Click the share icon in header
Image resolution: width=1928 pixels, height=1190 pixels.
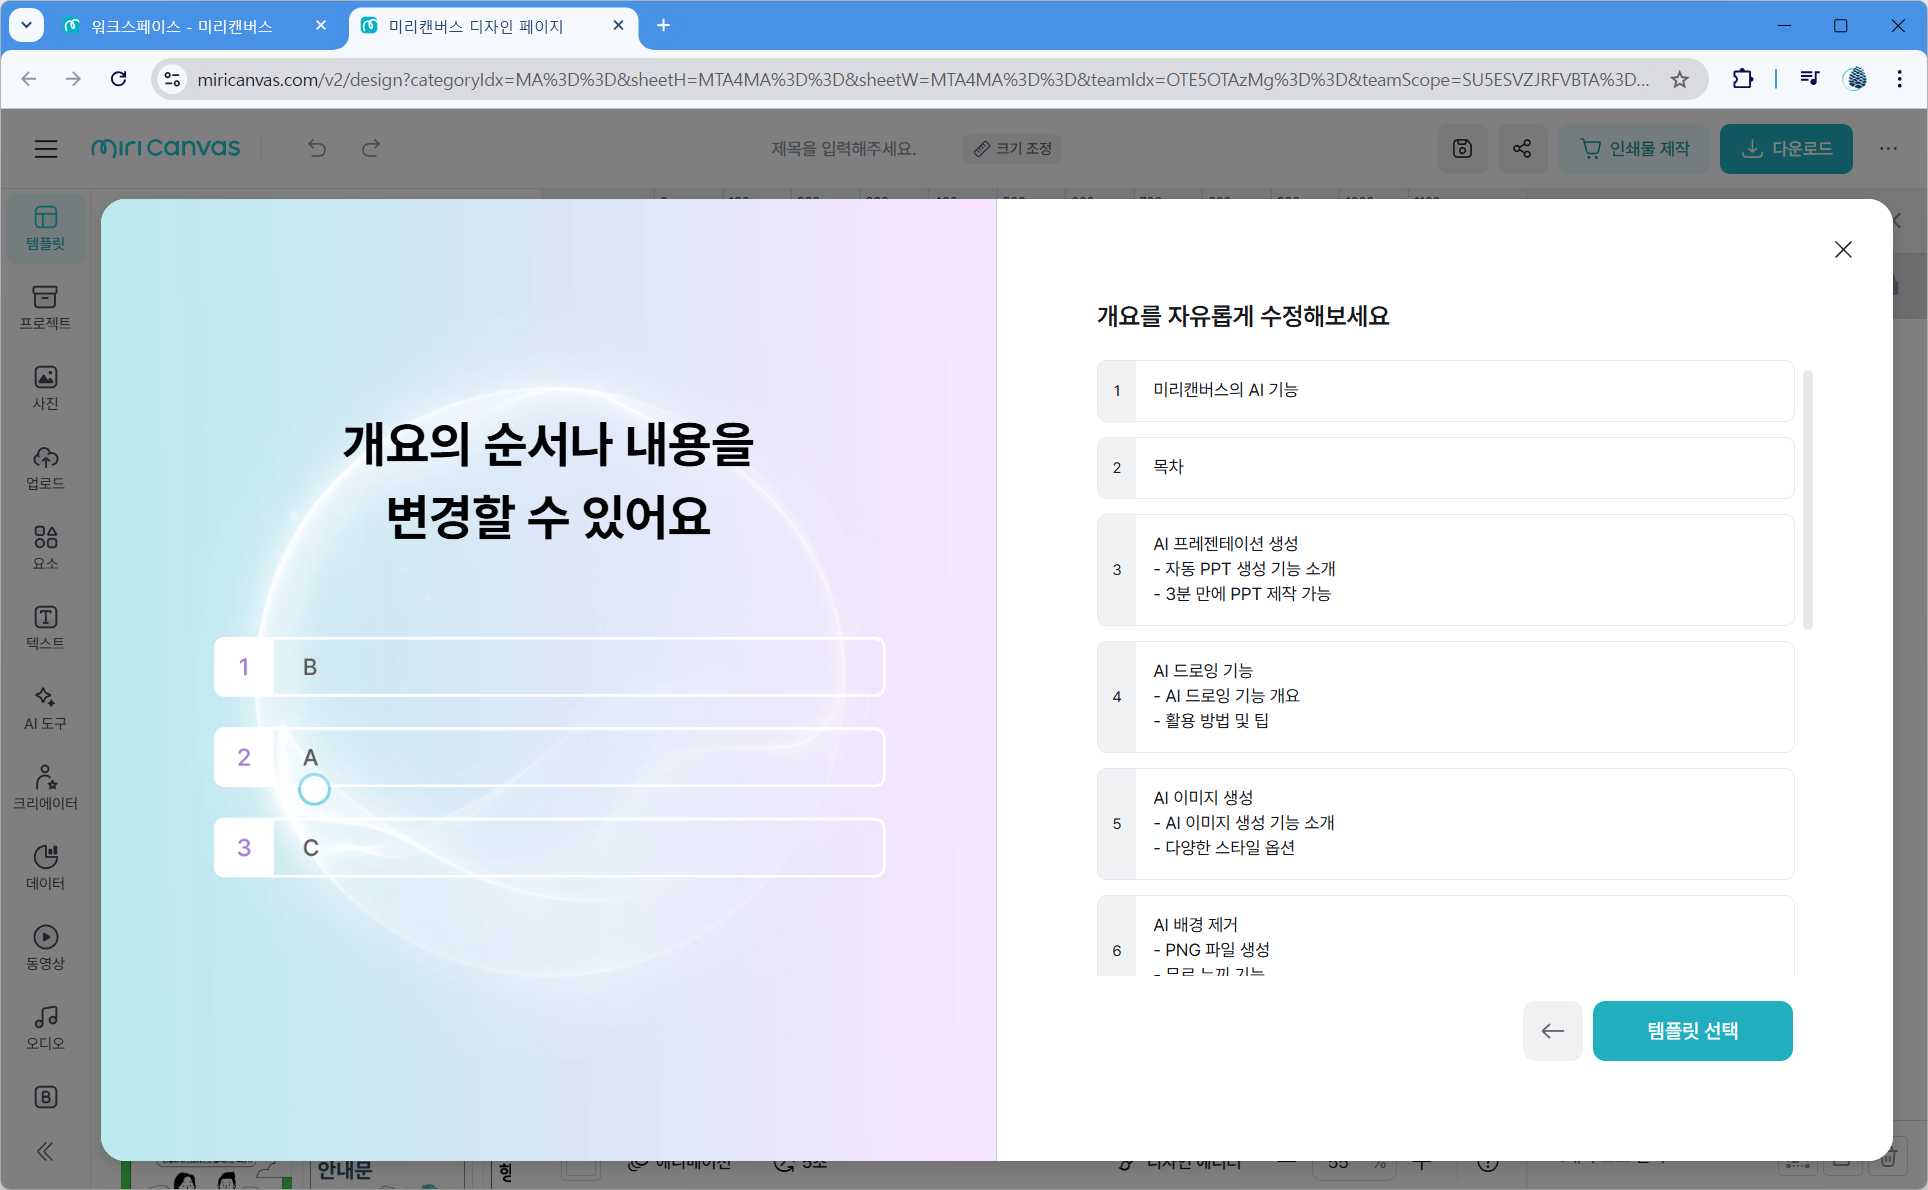point(1522,149)
